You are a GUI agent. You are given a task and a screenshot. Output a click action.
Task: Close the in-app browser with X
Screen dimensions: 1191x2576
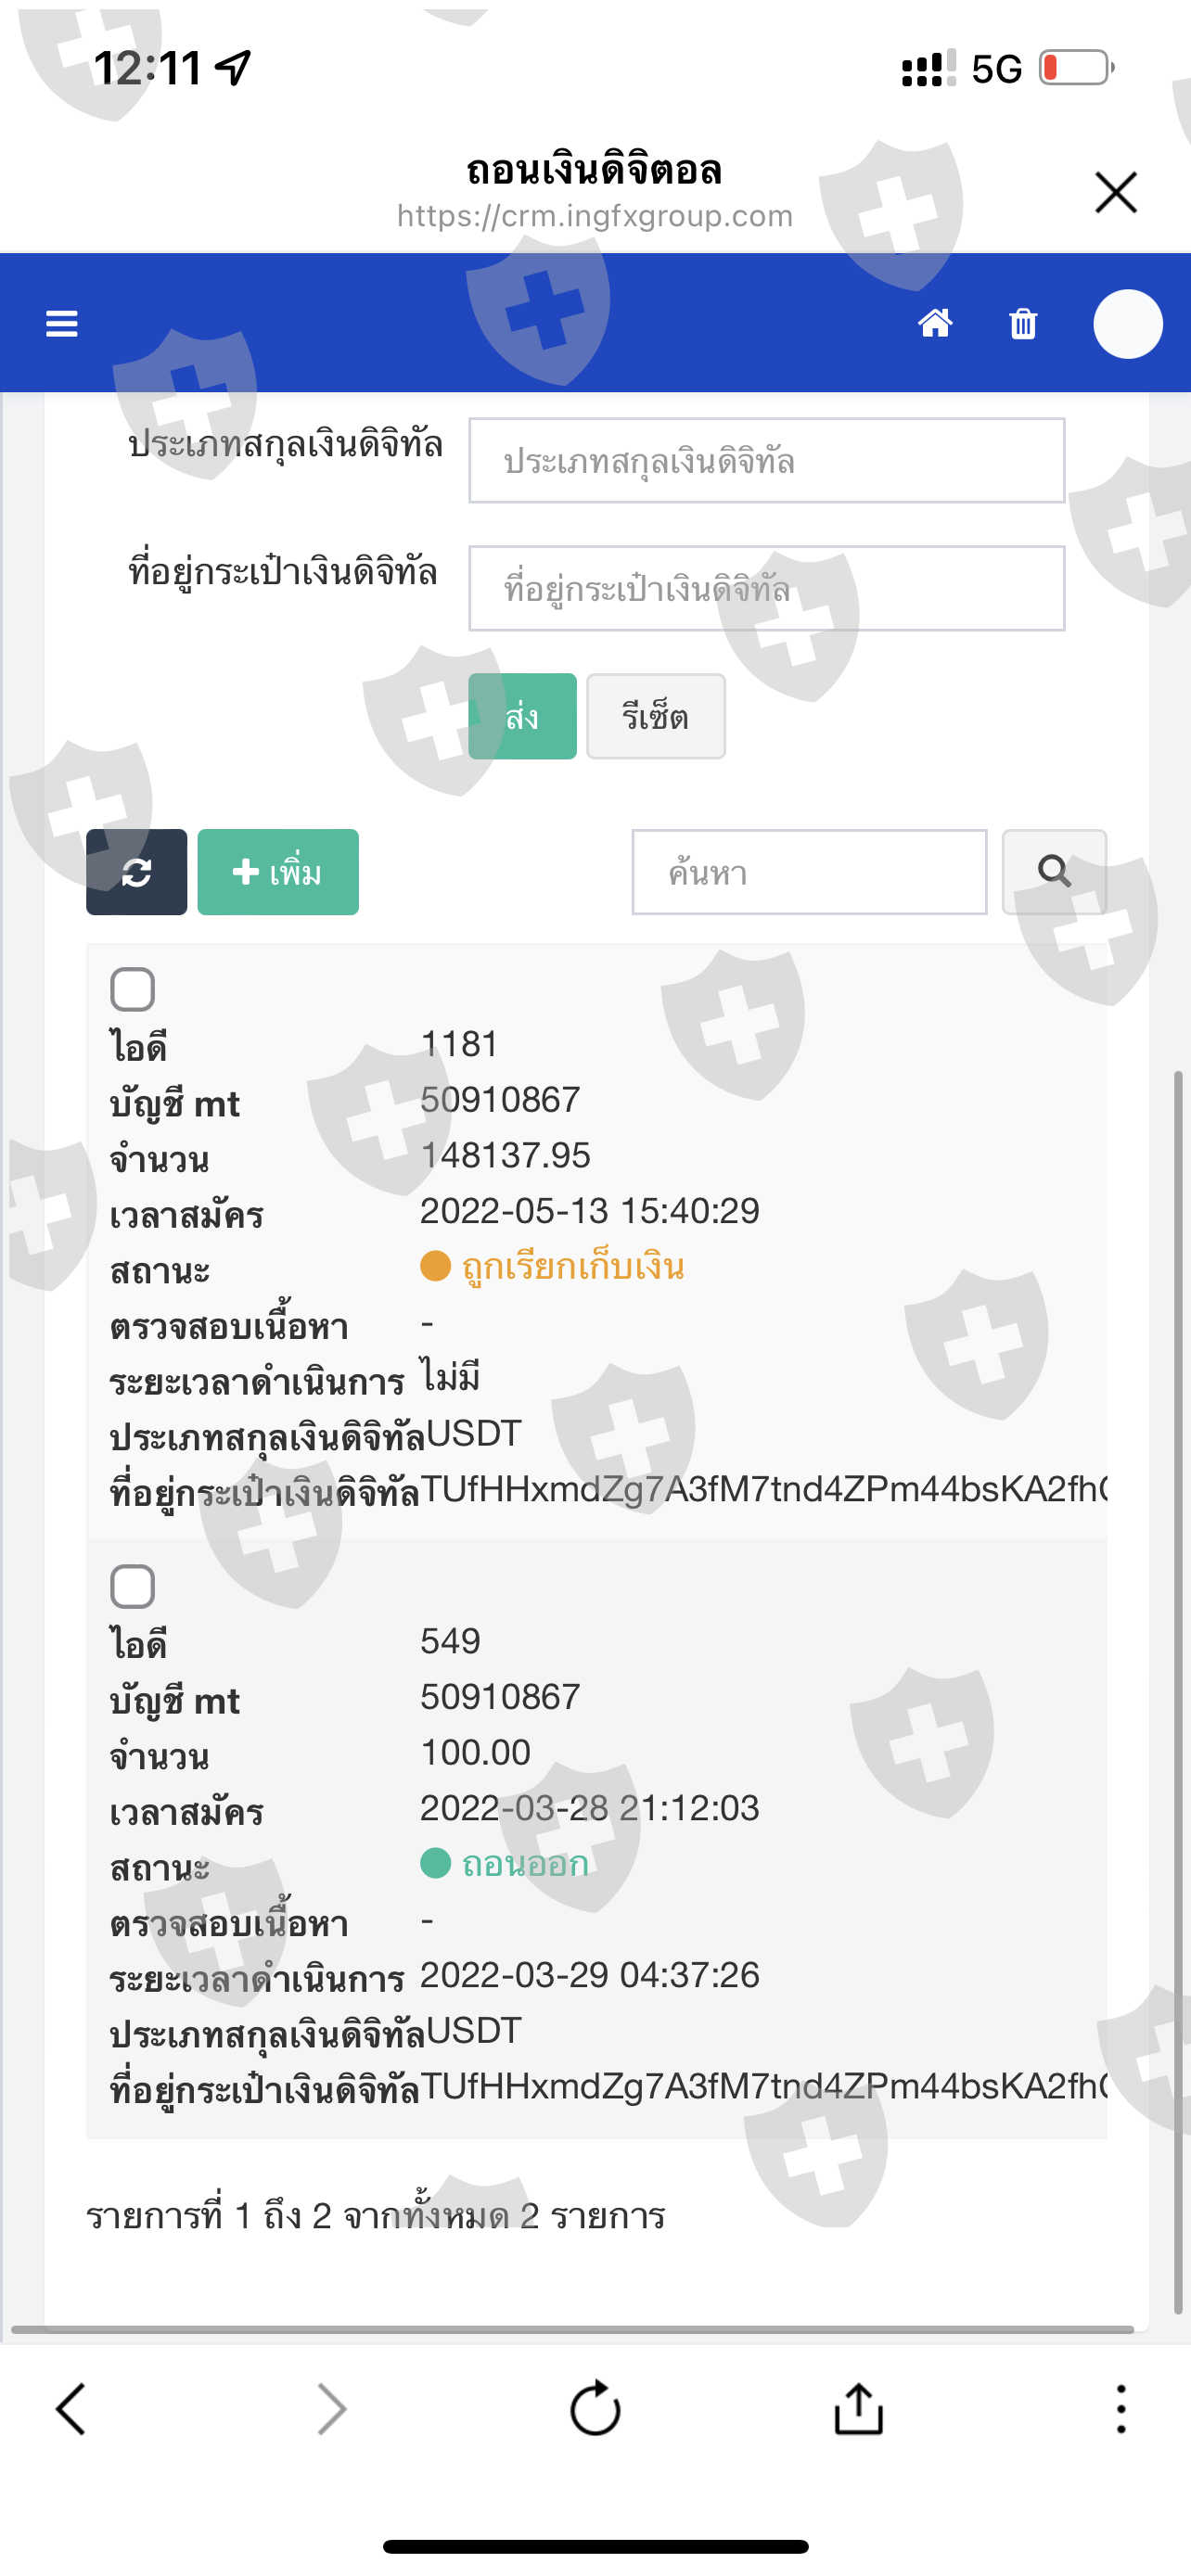[1116, 192]
